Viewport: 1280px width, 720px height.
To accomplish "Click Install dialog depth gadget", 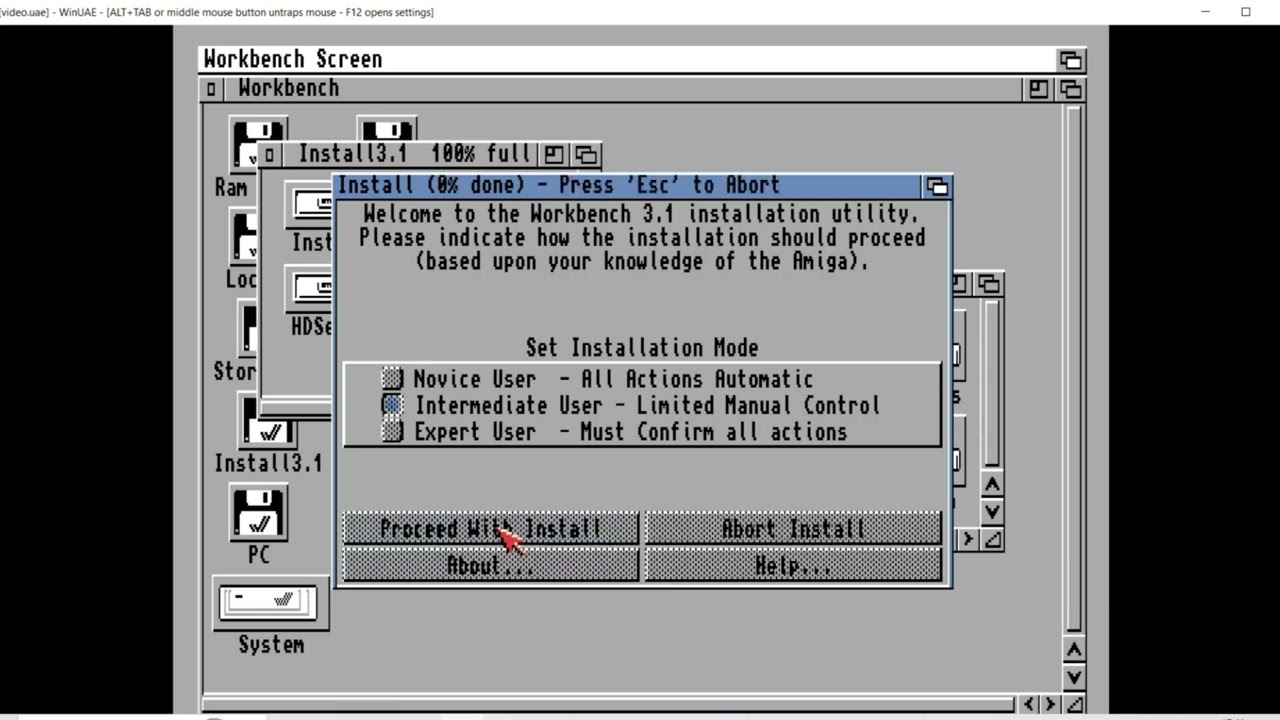I will 937,187.
